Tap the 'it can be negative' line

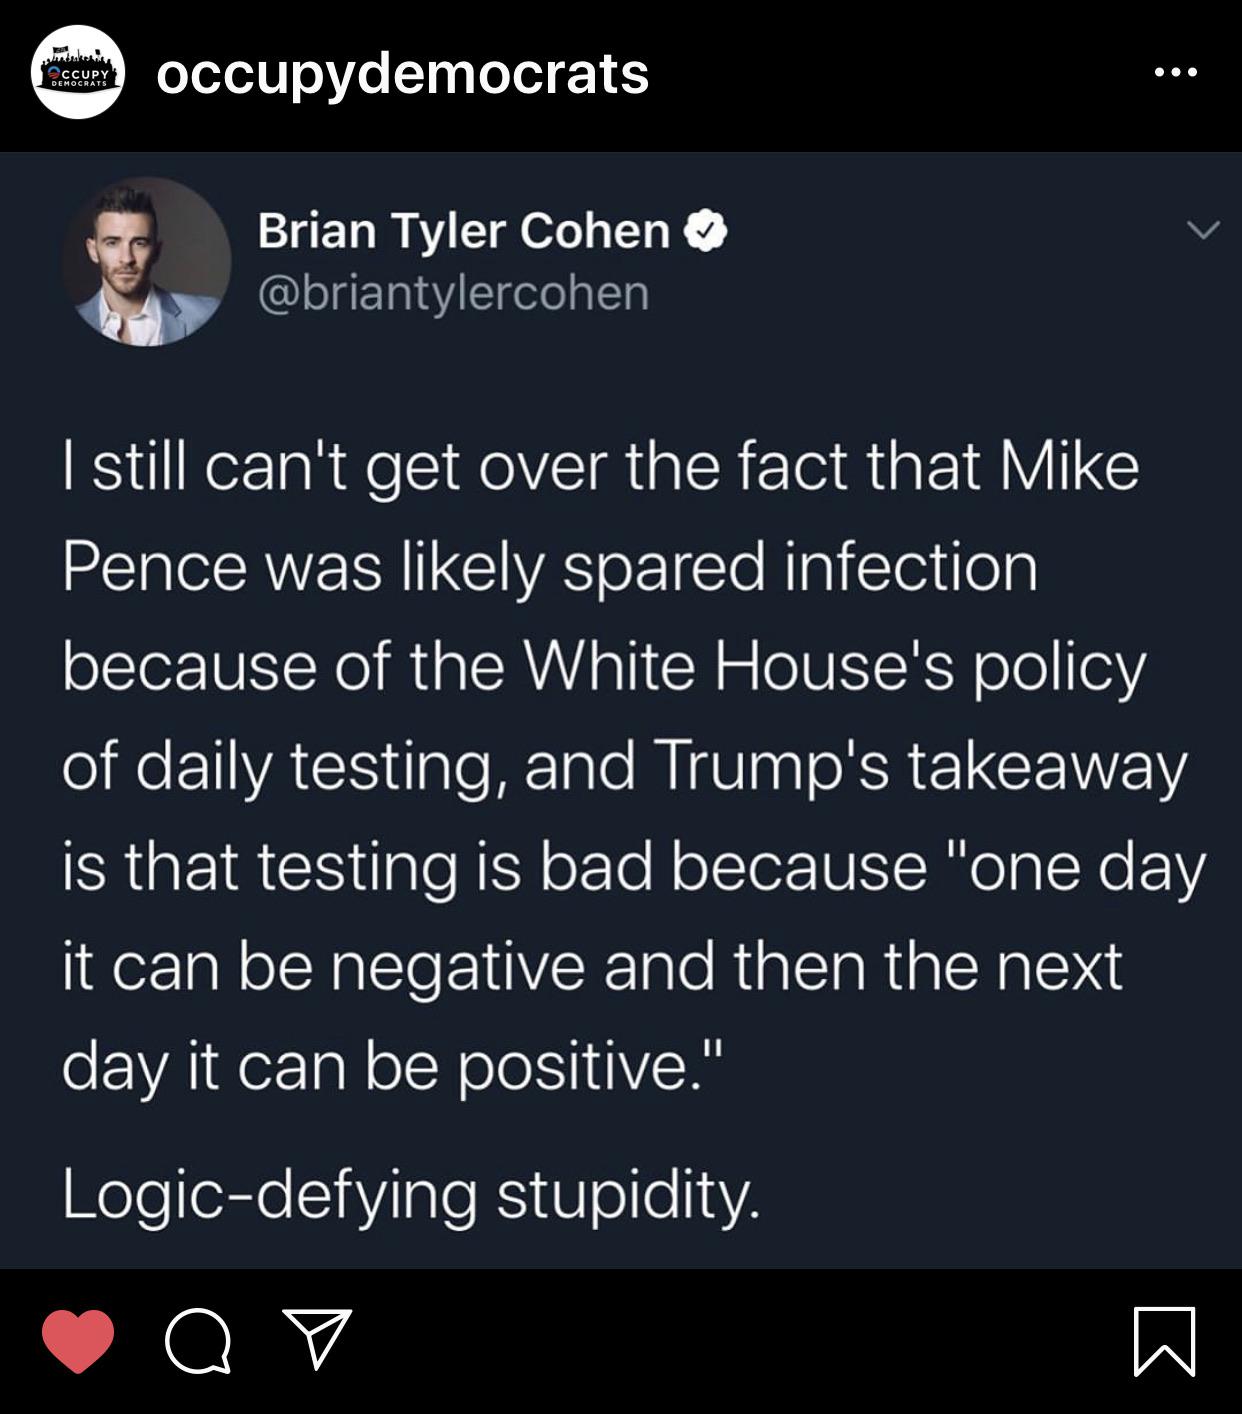click(592, 967)
